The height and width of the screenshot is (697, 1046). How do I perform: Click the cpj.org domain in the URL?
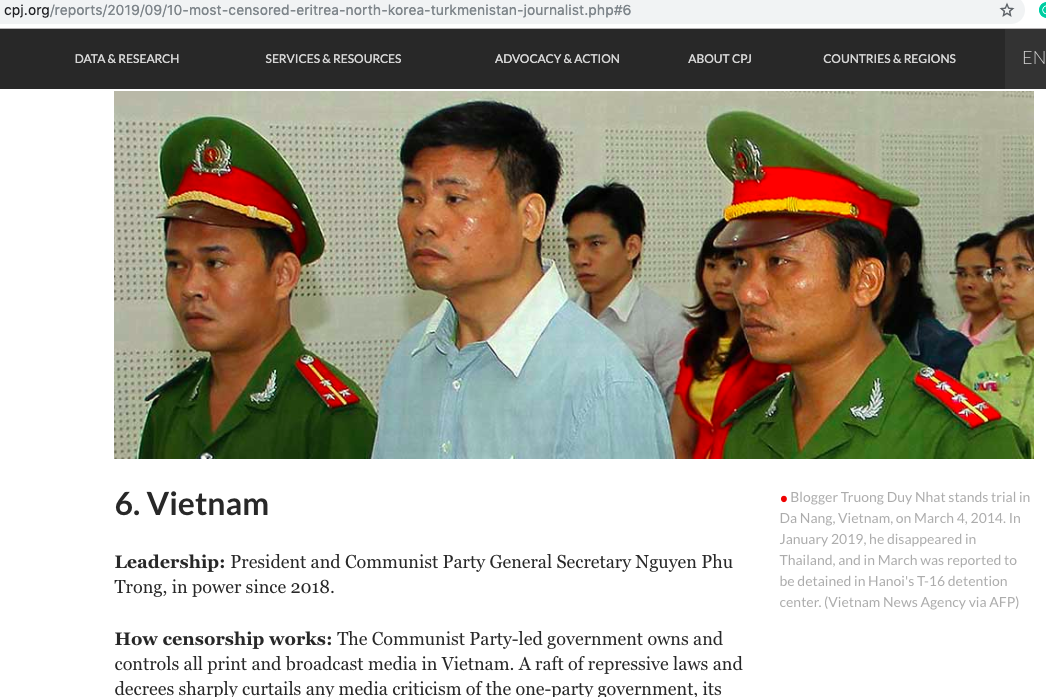[x=27, y=10]
